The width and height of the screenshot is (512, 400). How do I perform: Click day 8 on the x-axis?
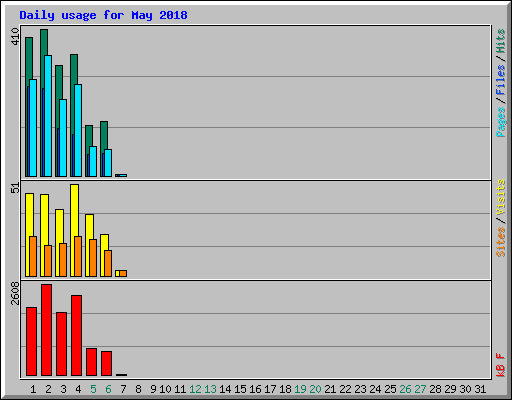(x=138, y=389)
